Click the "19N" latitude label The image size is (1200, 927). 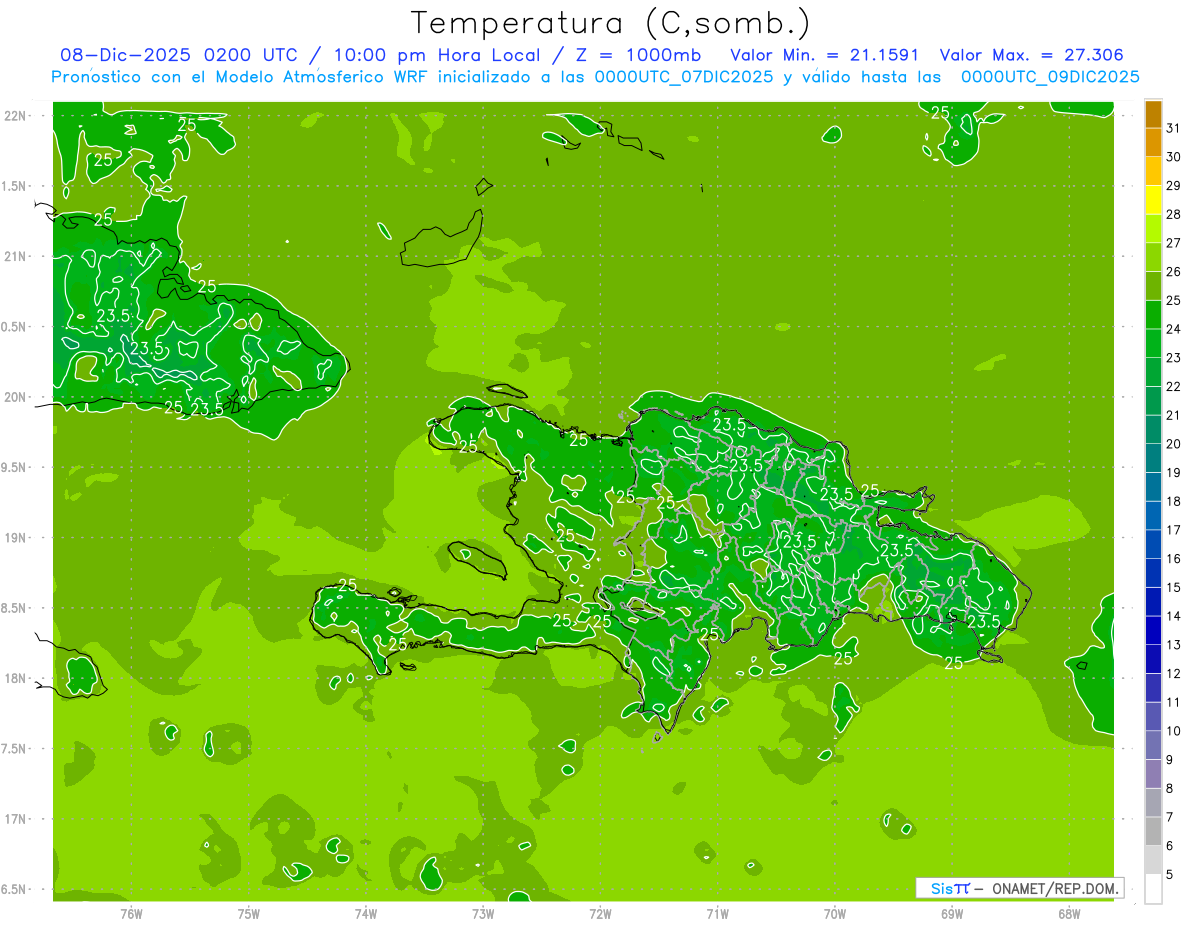click(x=17, y=537)
